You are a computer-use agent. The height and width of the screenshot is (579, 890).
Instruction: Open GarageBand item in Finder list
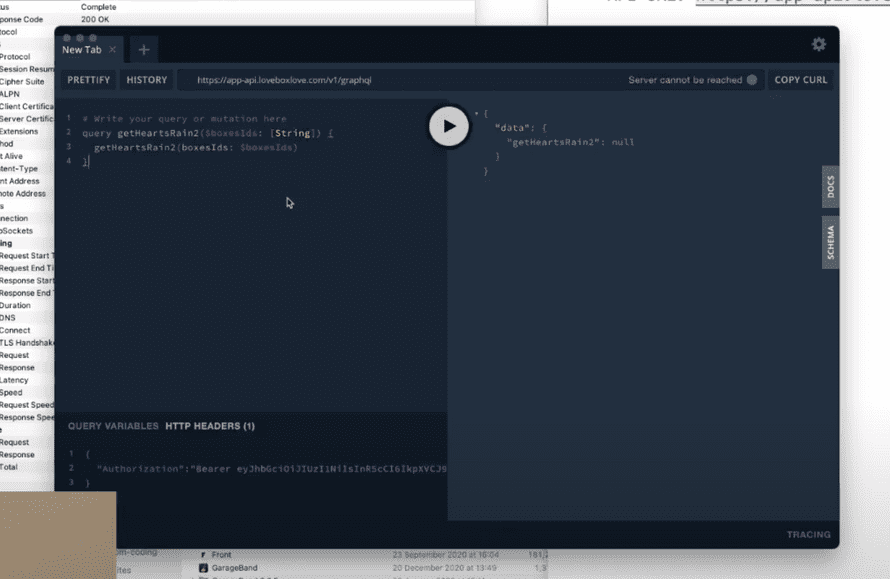[234, 568]
